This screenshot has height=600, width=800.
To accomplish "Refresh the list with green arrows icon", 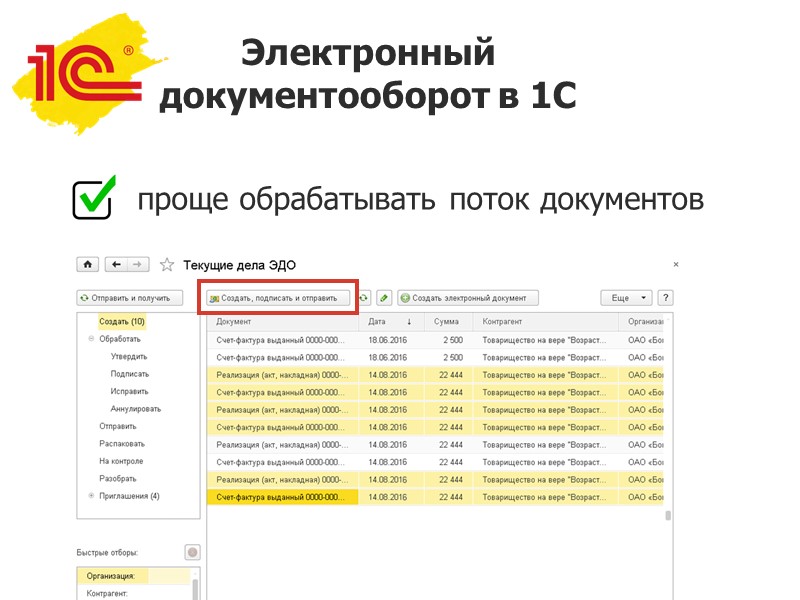I will click(363, 298).
